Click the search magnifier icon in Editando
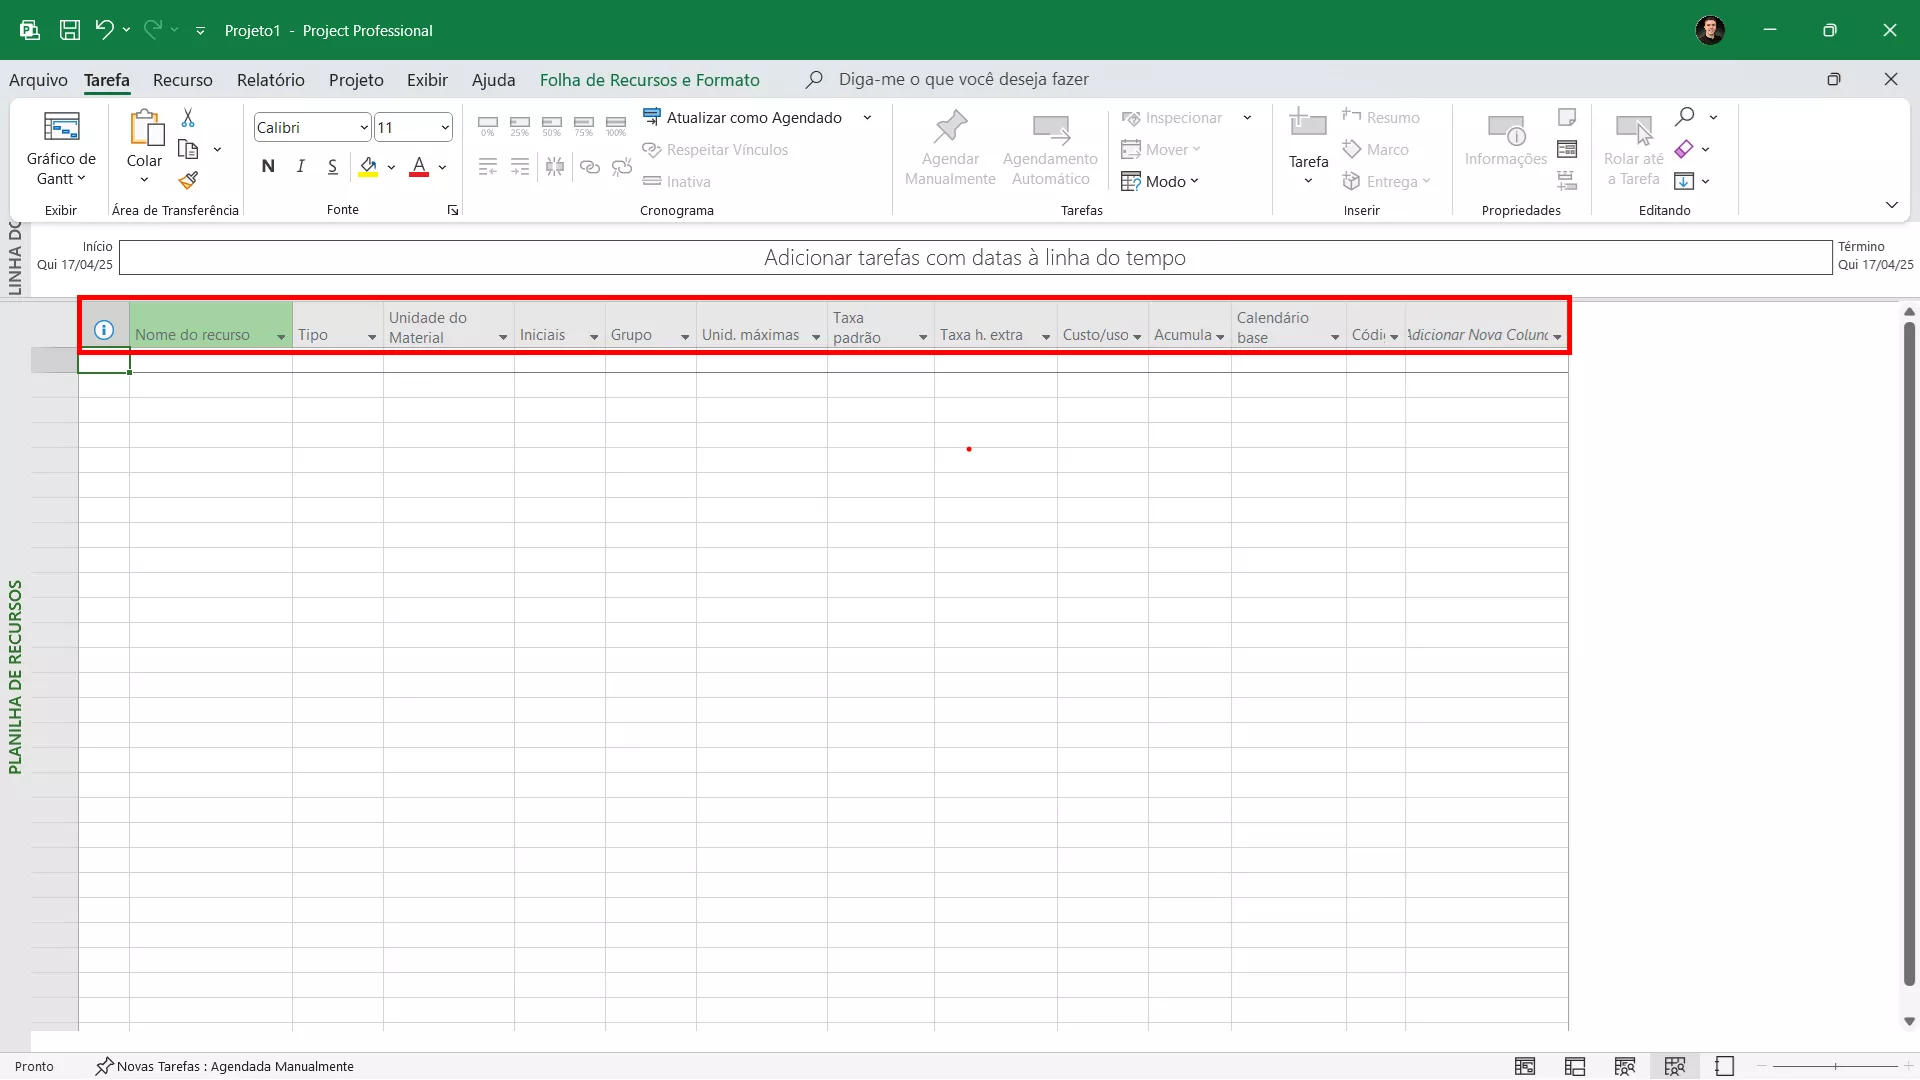 [1685, 117]
